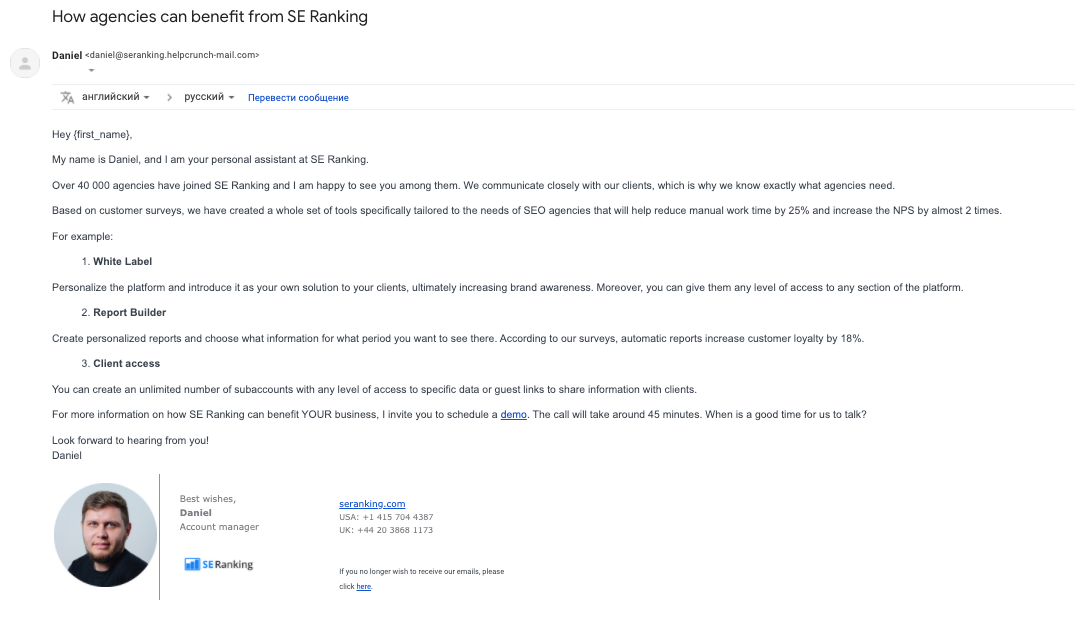Click the gray sender avatar circle
Screen dimensions: 1075x623
24,62
